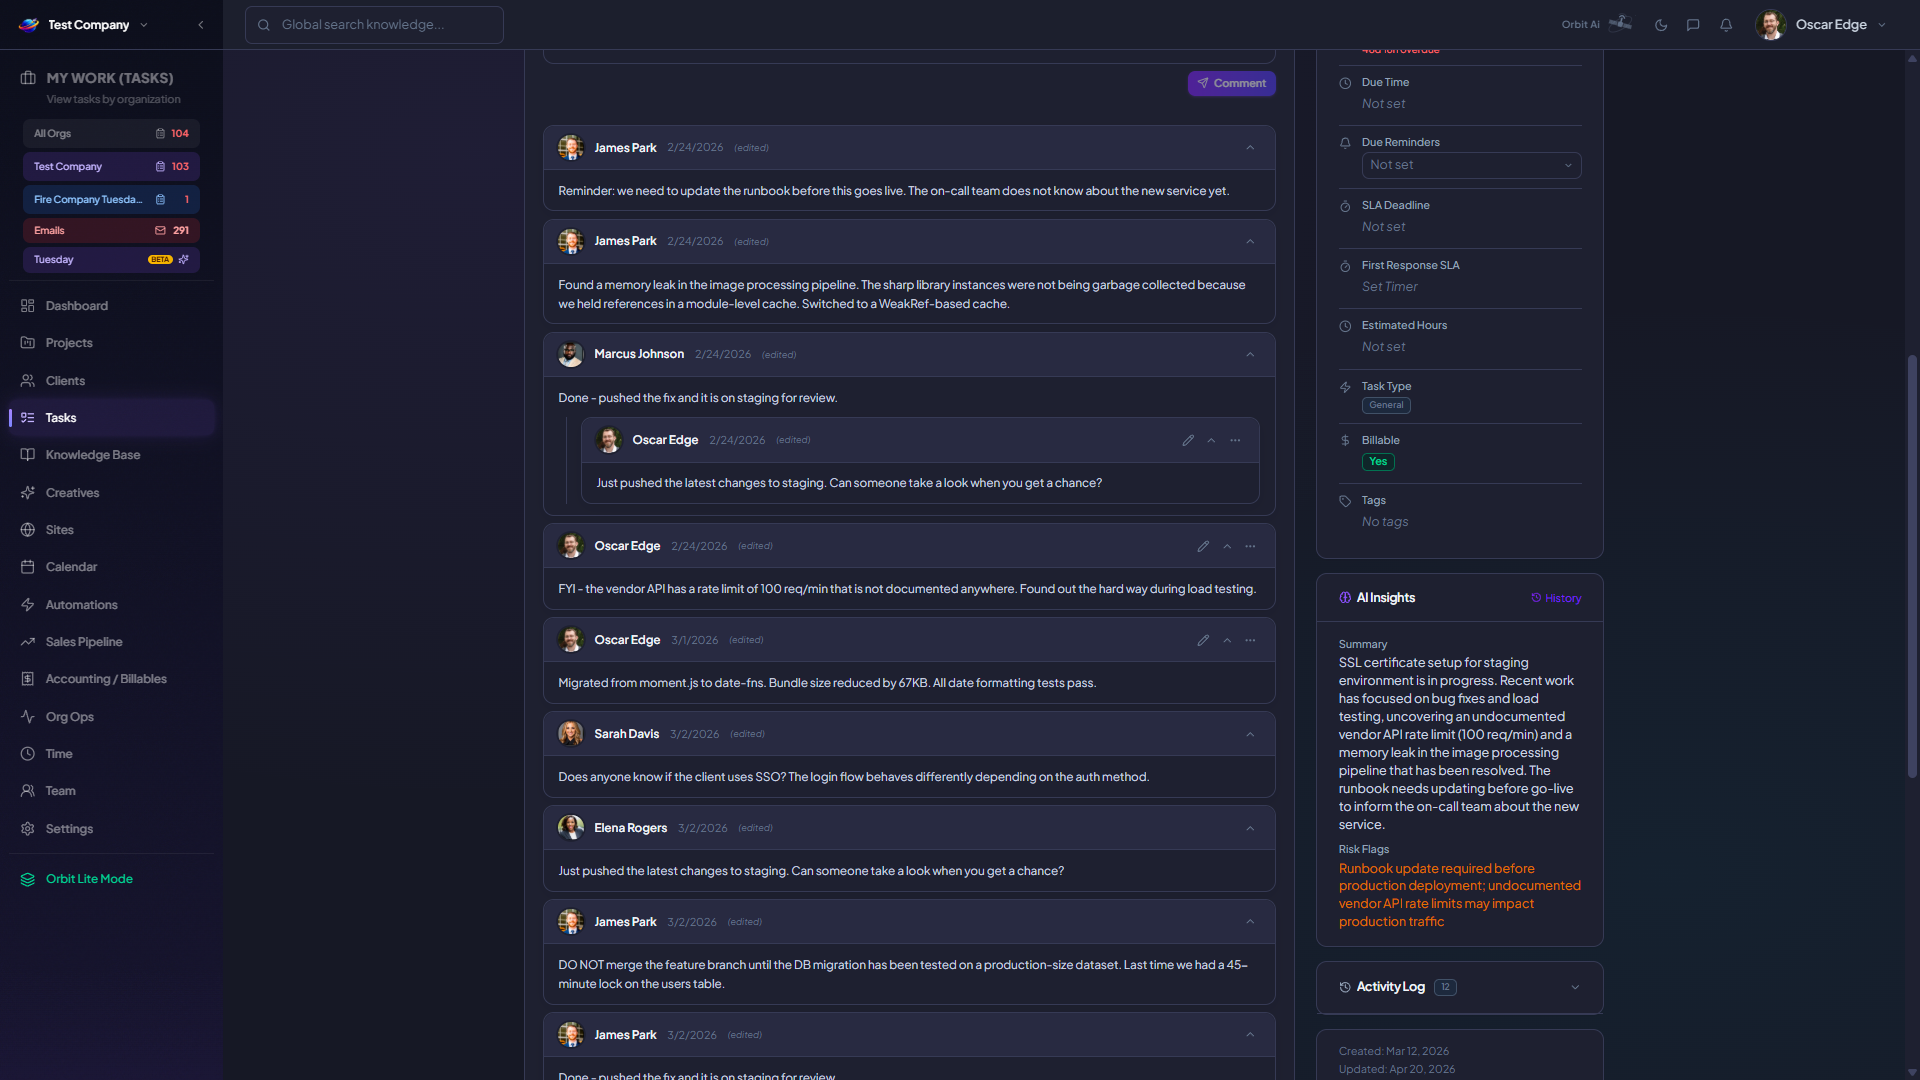
Task: Click Due Time Not set value
Action: point(1383,104)
